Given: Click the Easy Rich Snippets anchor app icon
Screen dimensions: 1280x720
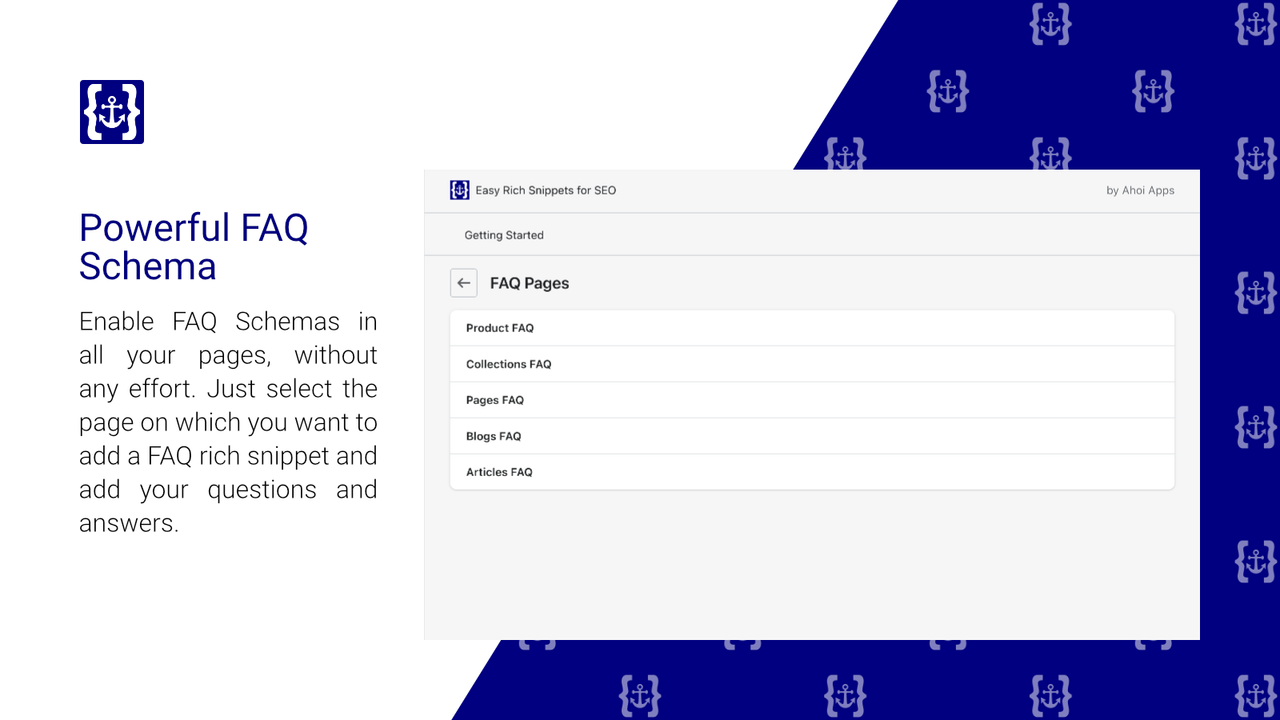Looking at the screenshot, I should pos(459,190).
